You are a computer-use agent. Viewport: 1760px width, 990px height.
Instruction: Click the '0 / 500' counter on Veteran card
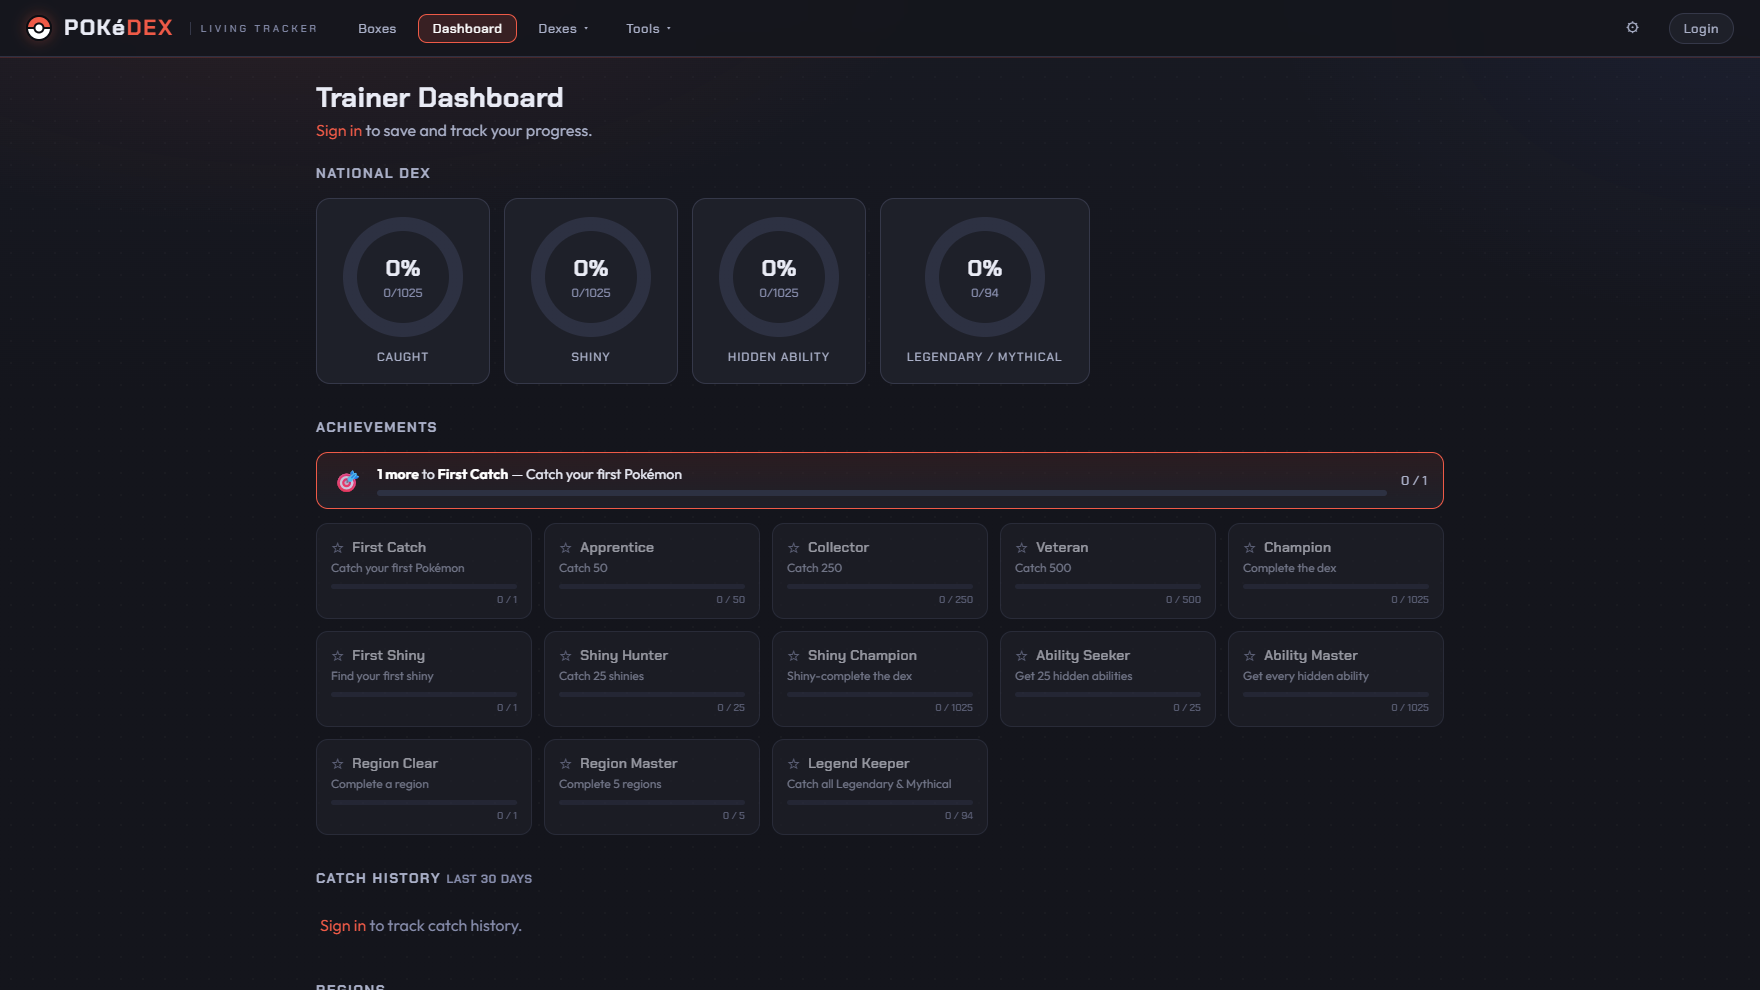(x=1183, y=600)
